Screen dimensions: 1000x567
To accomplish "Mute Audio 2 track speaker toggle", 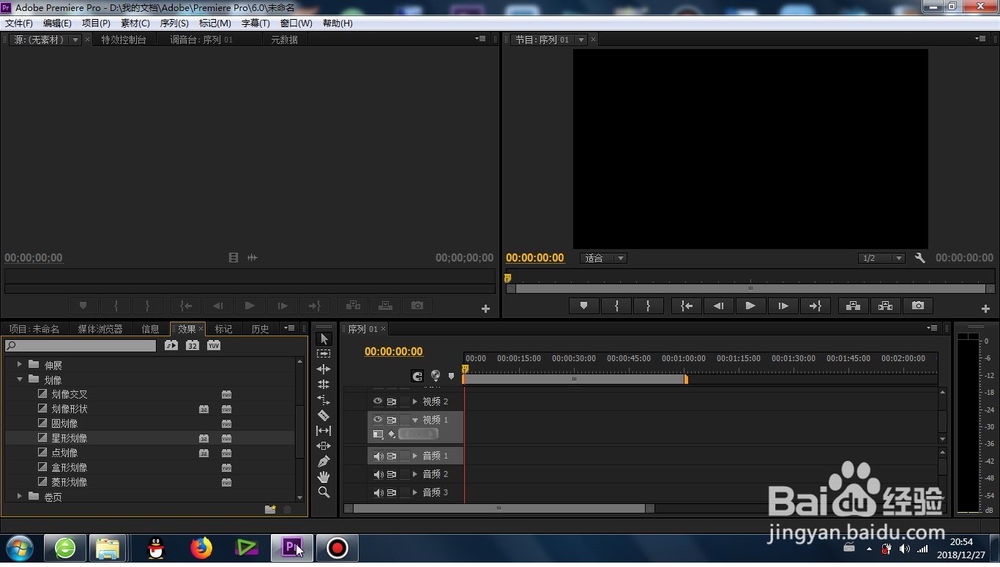I will 378,475.
